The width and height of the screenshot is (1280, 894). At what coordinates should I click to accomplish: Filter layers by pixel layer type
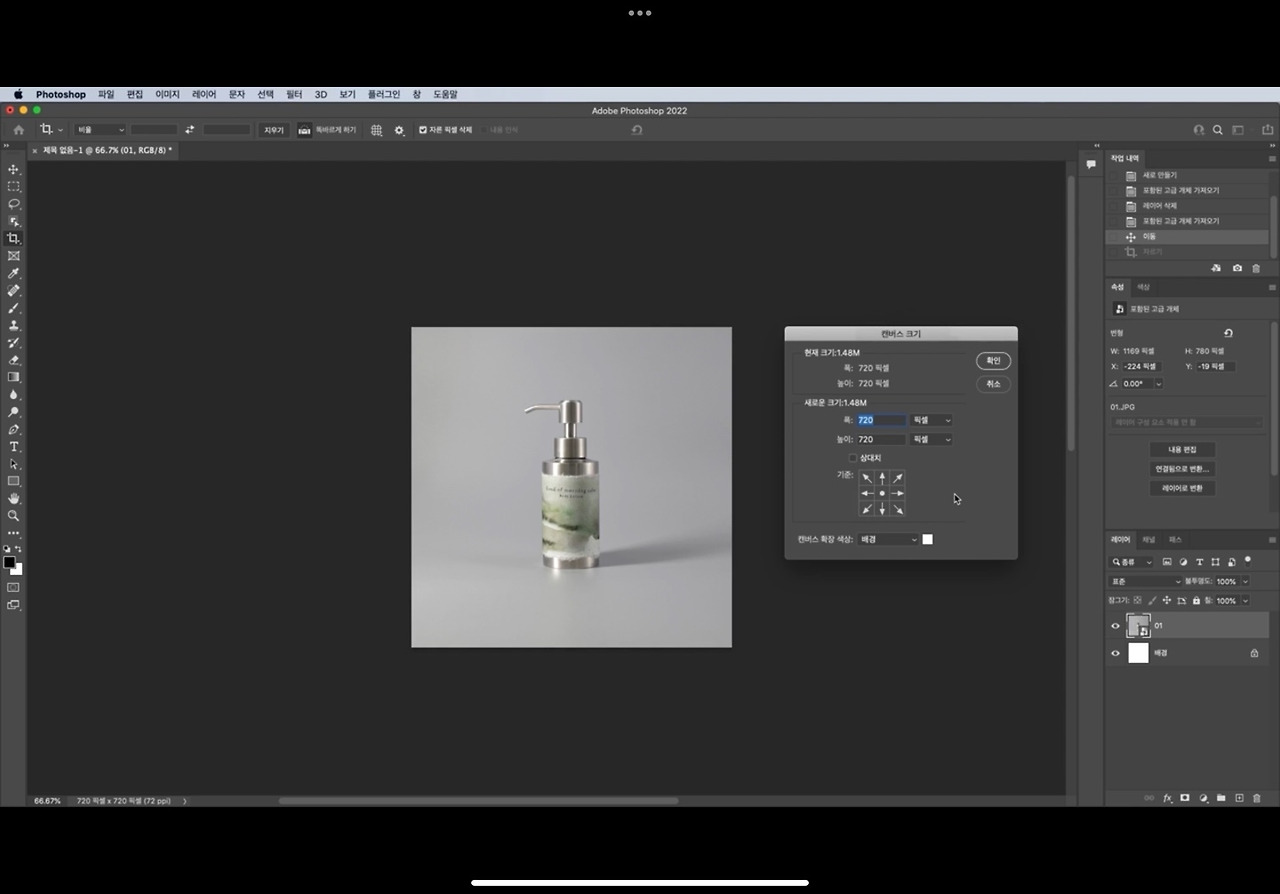click(1167, 562)
